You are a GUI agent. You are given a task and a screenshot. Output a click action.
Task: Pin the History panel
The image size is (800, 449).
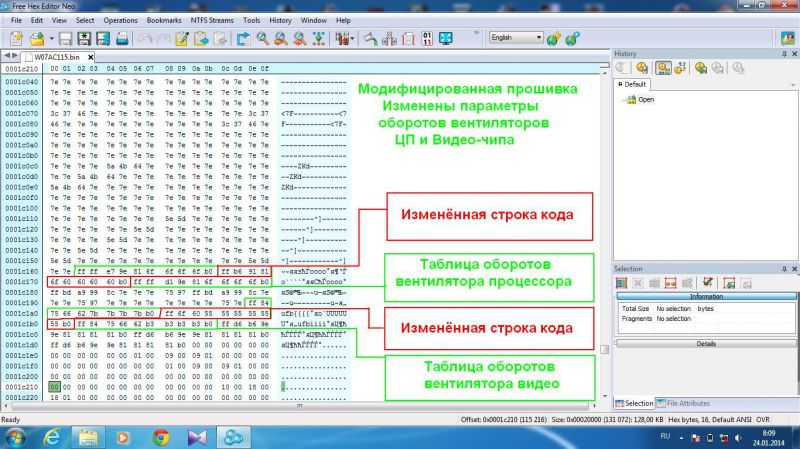pos(784,54)
